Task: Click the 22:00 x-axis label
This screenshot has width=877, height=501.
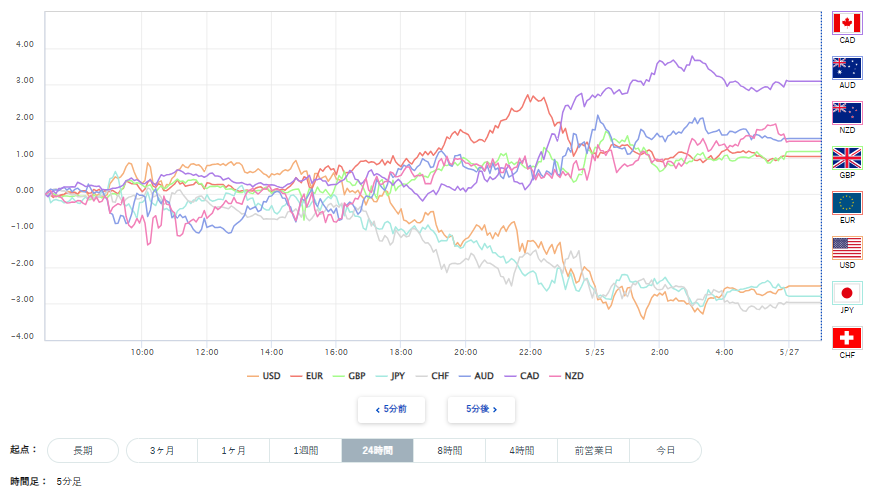Action: click(530, 352)
